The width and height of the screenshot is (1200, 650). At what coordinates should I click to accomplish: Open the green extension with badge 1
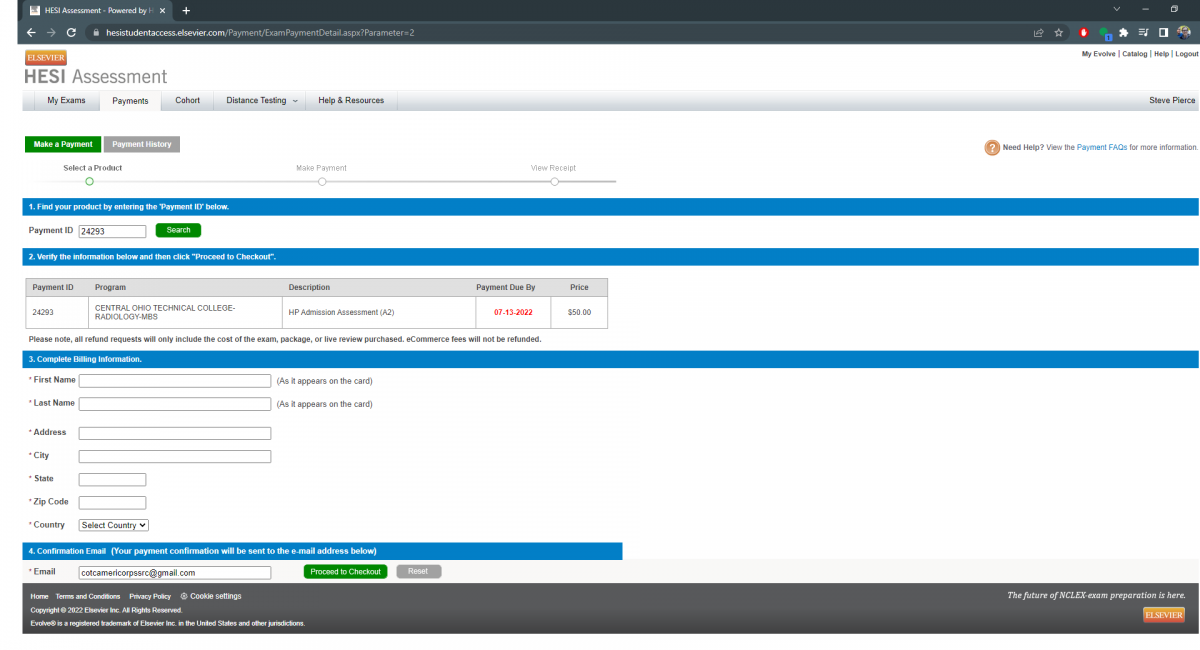click(x=1105, y=33)
